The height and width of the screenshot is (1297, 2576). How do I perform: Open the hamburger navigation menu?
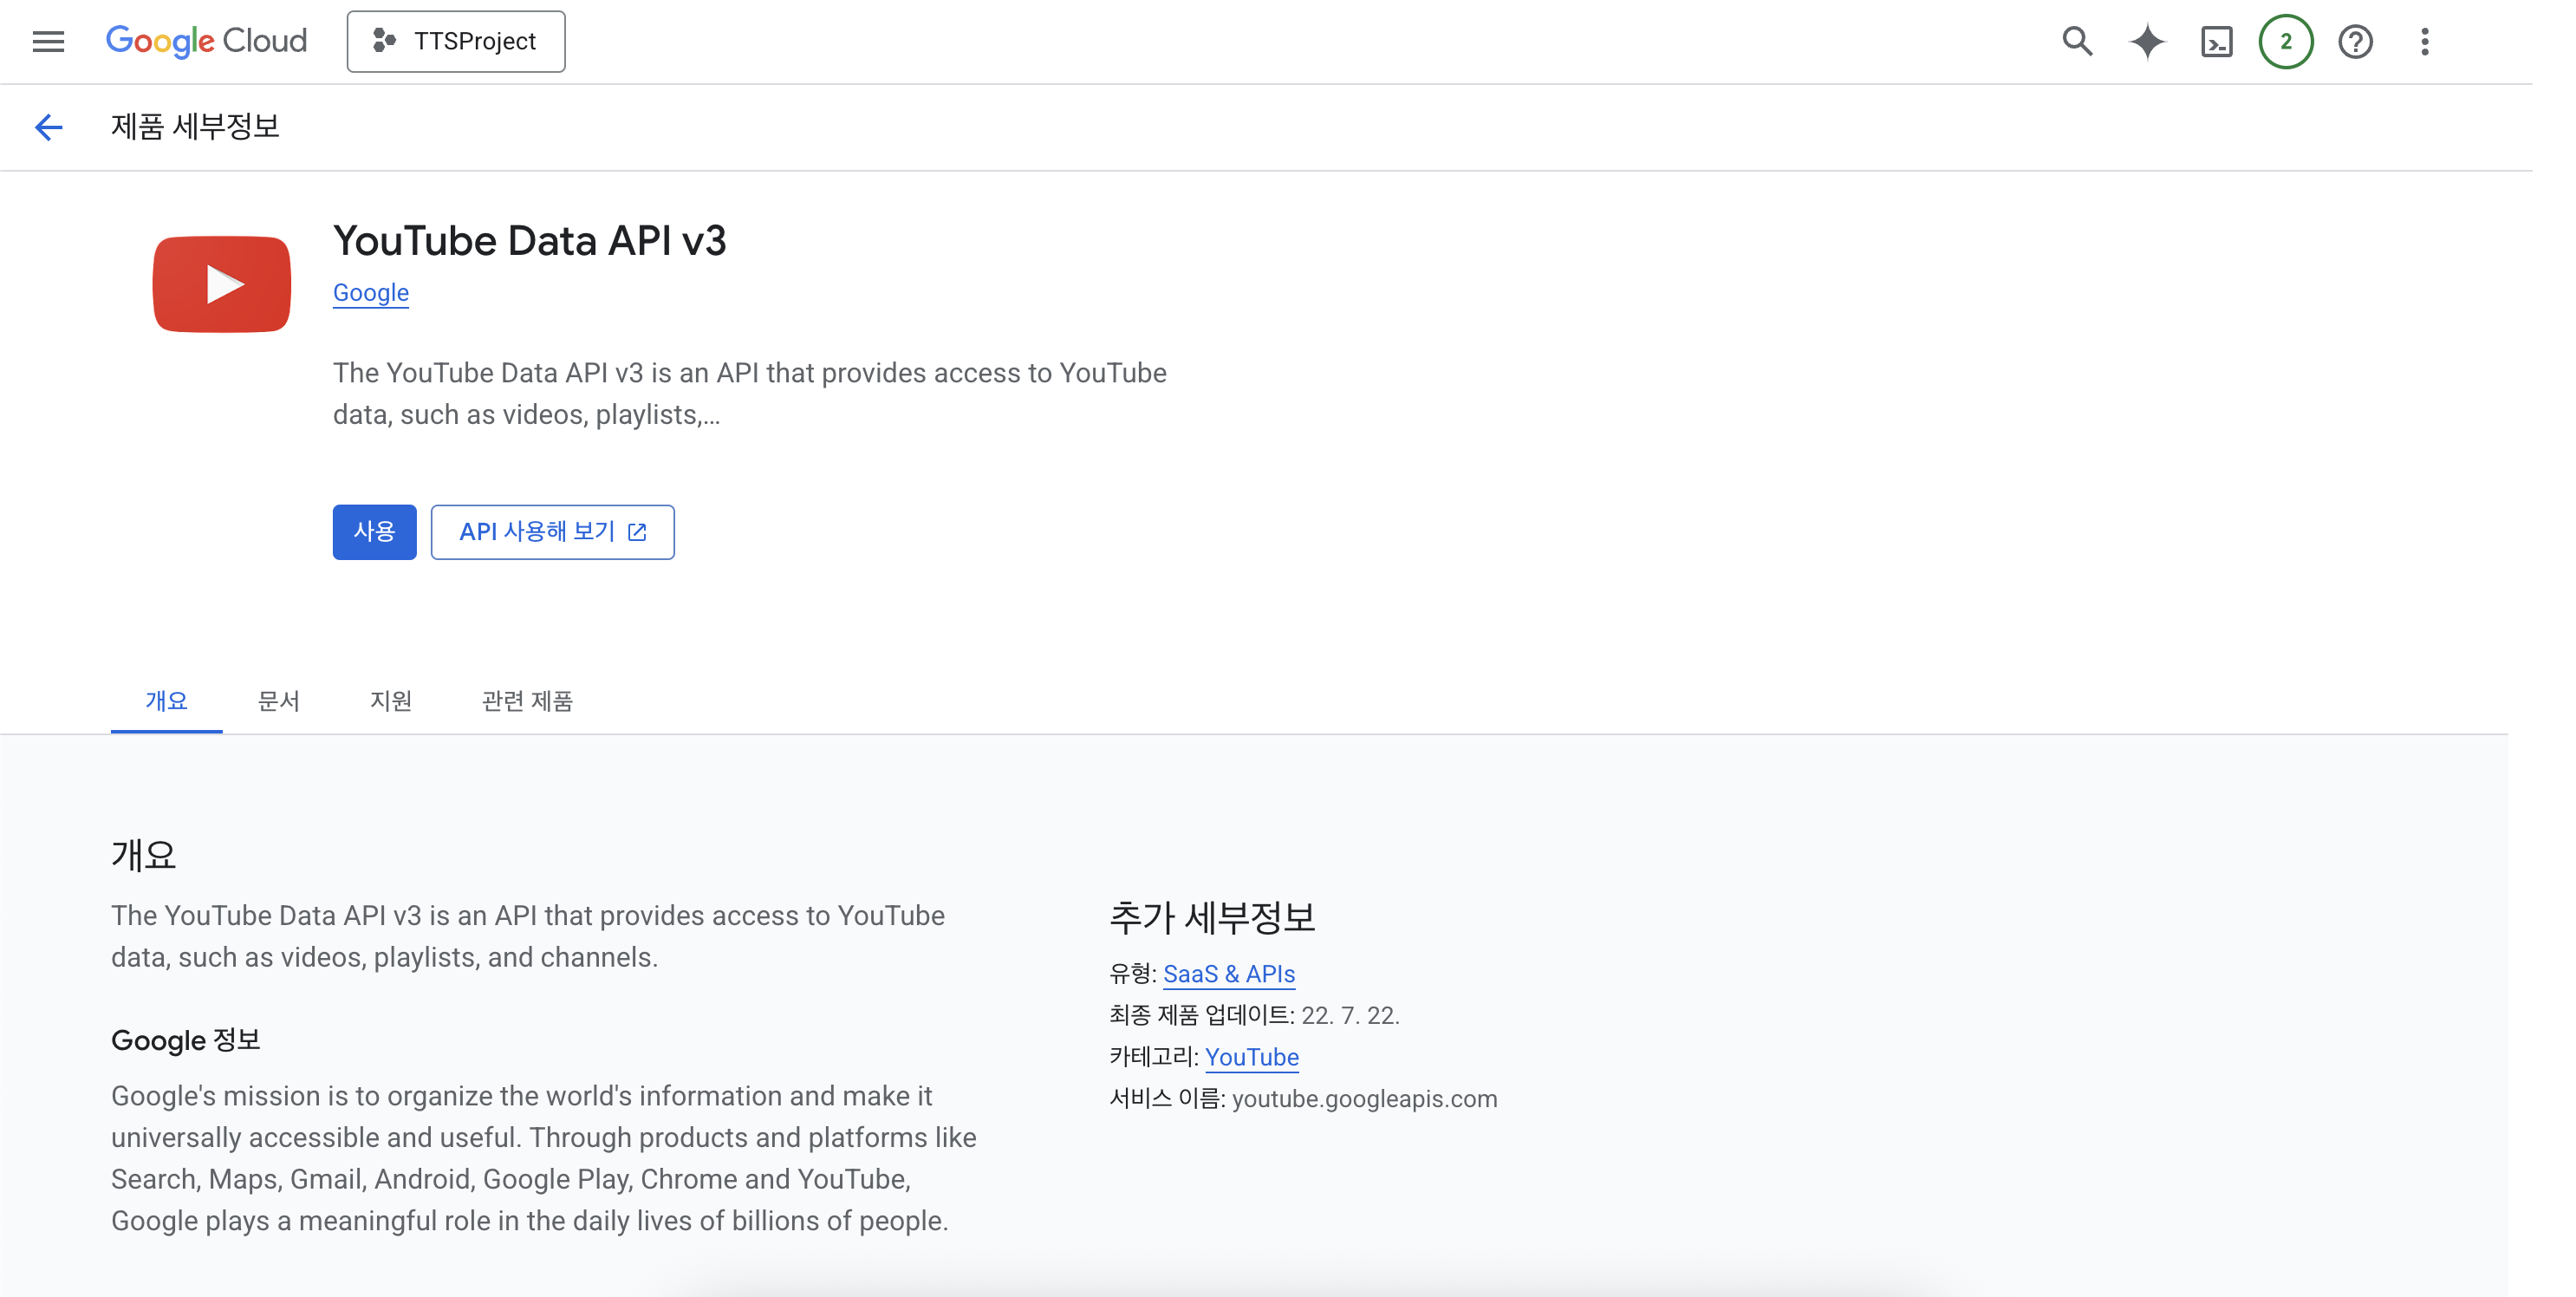click(48, 41)
